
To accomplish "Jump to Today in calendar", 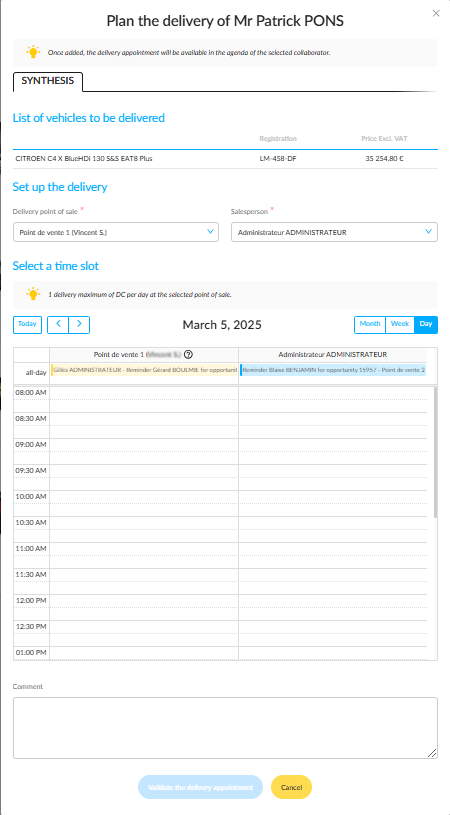I will pyautogui.click(x=27, y=325).
